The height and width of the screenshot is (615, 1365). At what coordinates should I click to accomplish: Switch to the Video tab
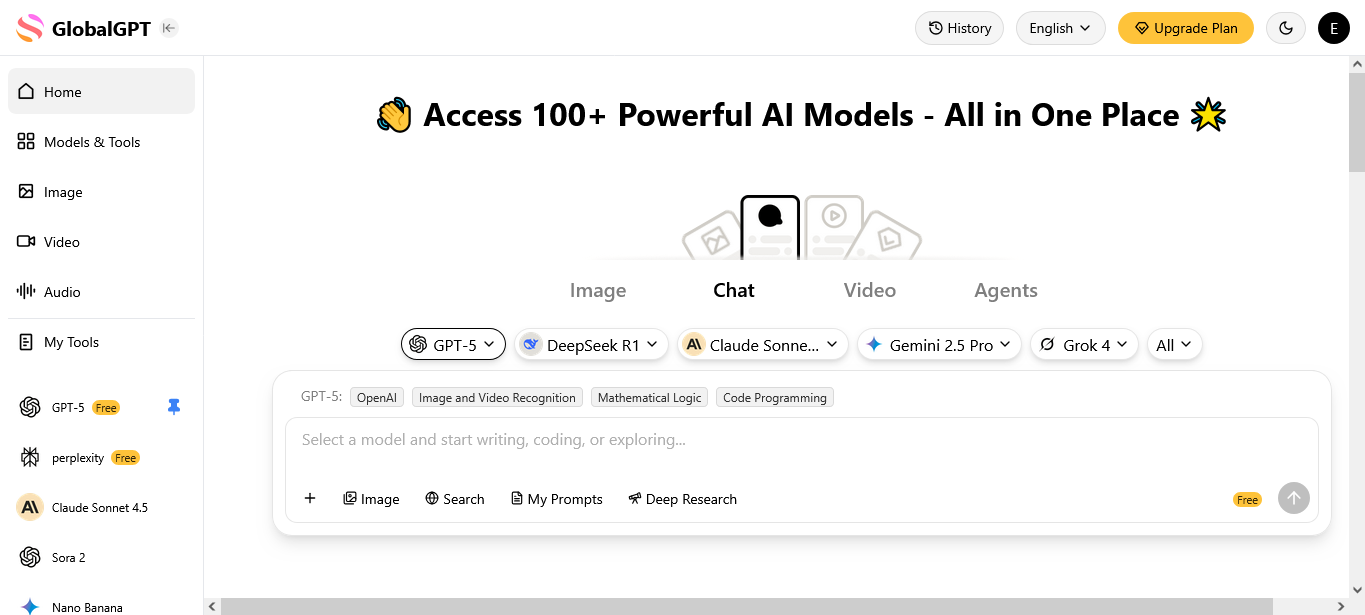[x=869, y=290]
